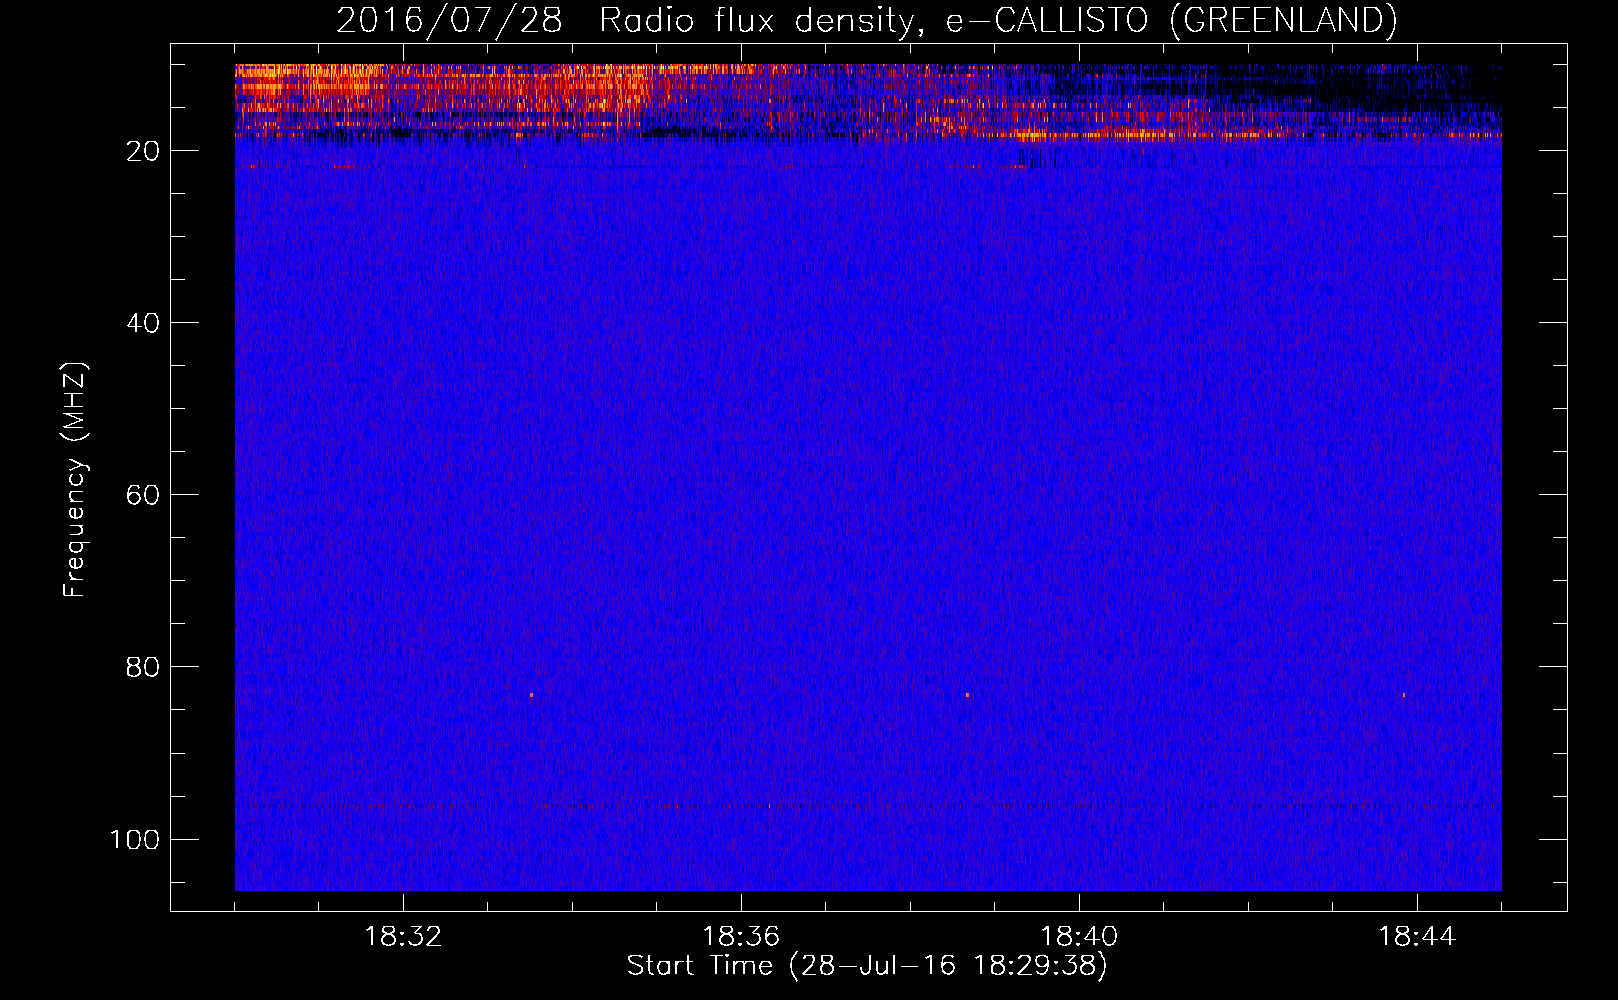Click the 100 MHz frequency tick label

point(135,839)
